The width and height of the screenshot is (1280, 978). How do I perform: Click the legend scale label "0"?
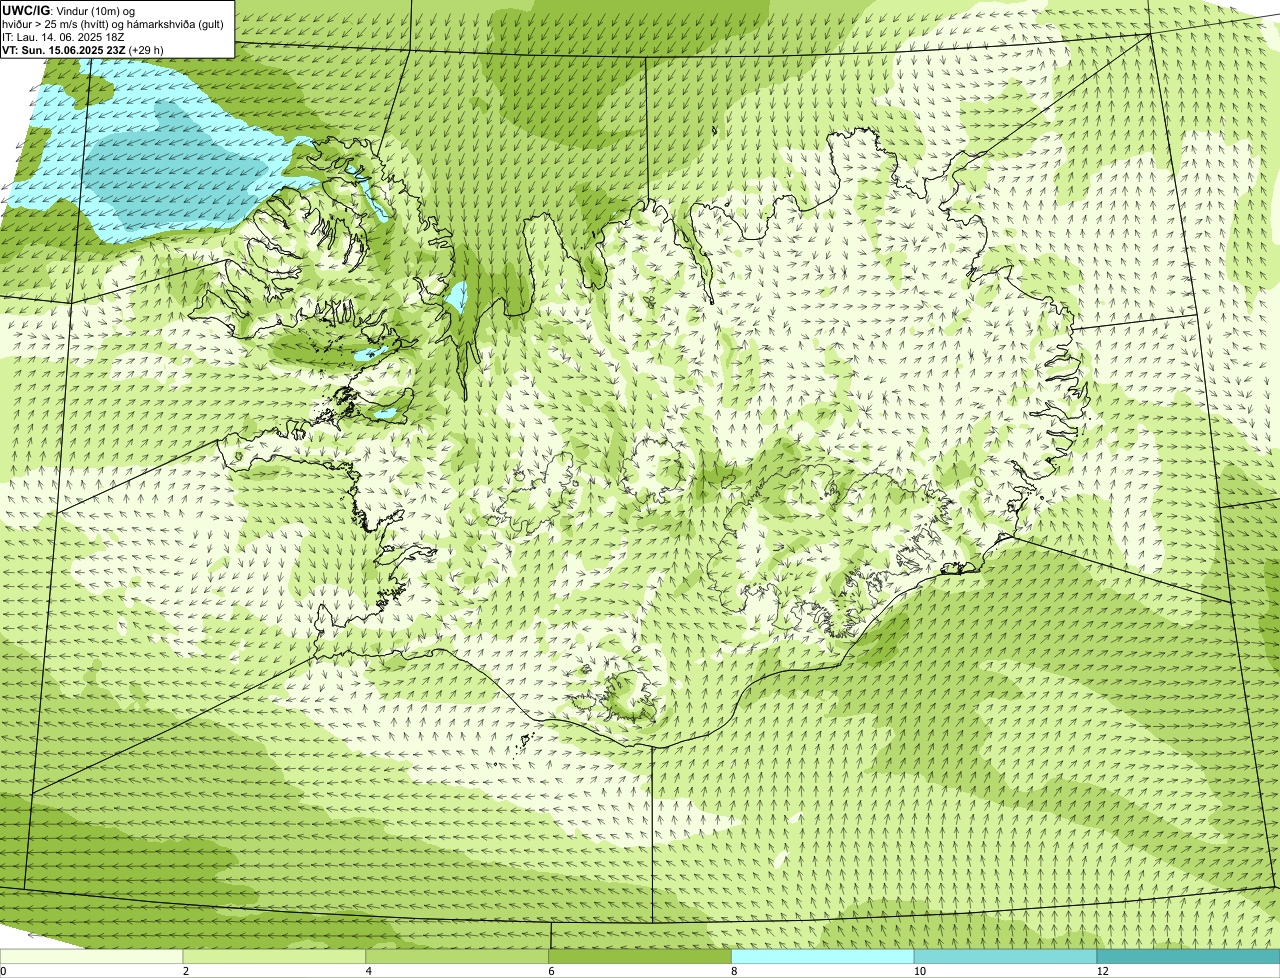tap(3, 971)
